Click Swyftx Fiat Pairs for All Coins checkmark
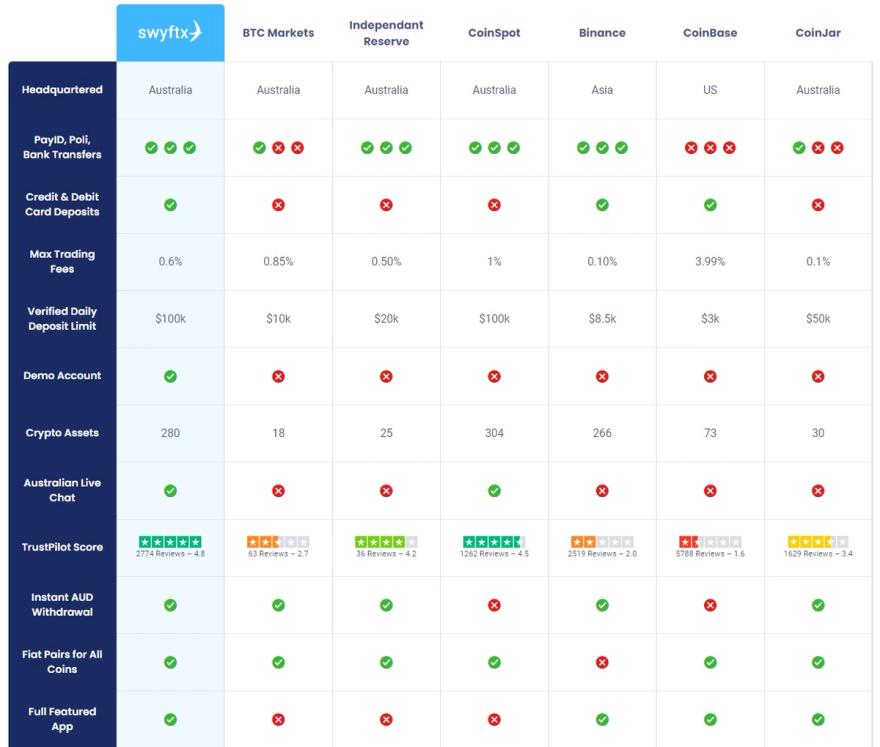Image resolution: width=880 pixels, height=747 pixels. (x=171, y=662)
